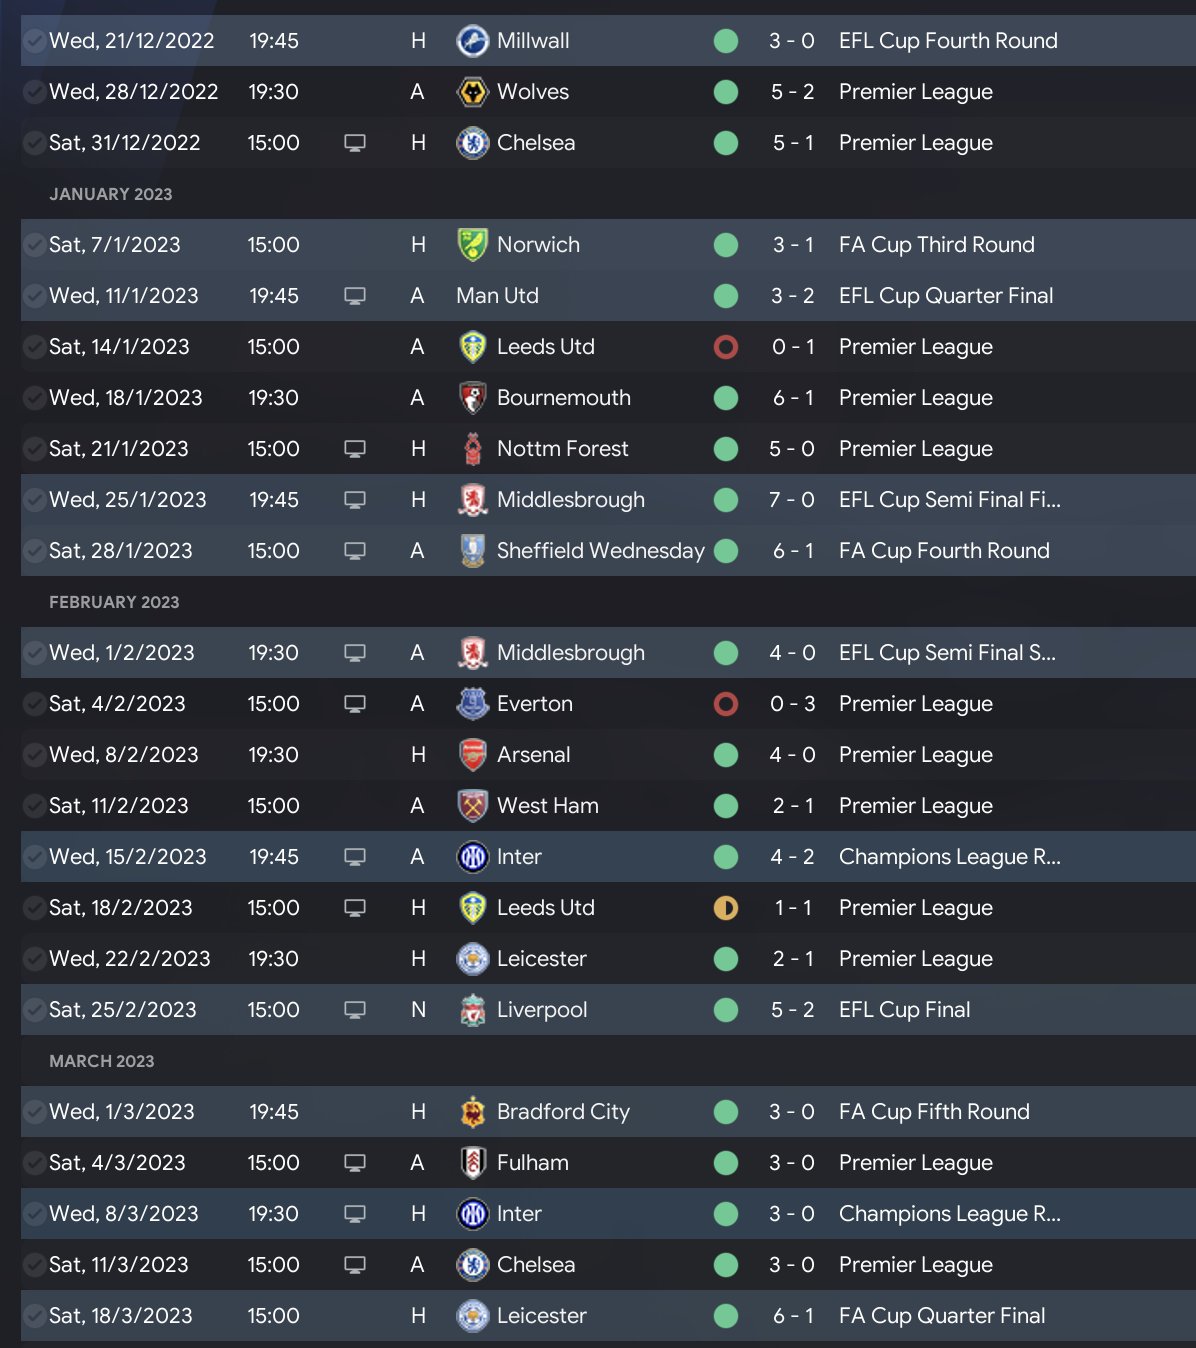Click the Millwall club badge
Image resolution: width=1196 pixels, height=1348 pixels.
(472, 41)
